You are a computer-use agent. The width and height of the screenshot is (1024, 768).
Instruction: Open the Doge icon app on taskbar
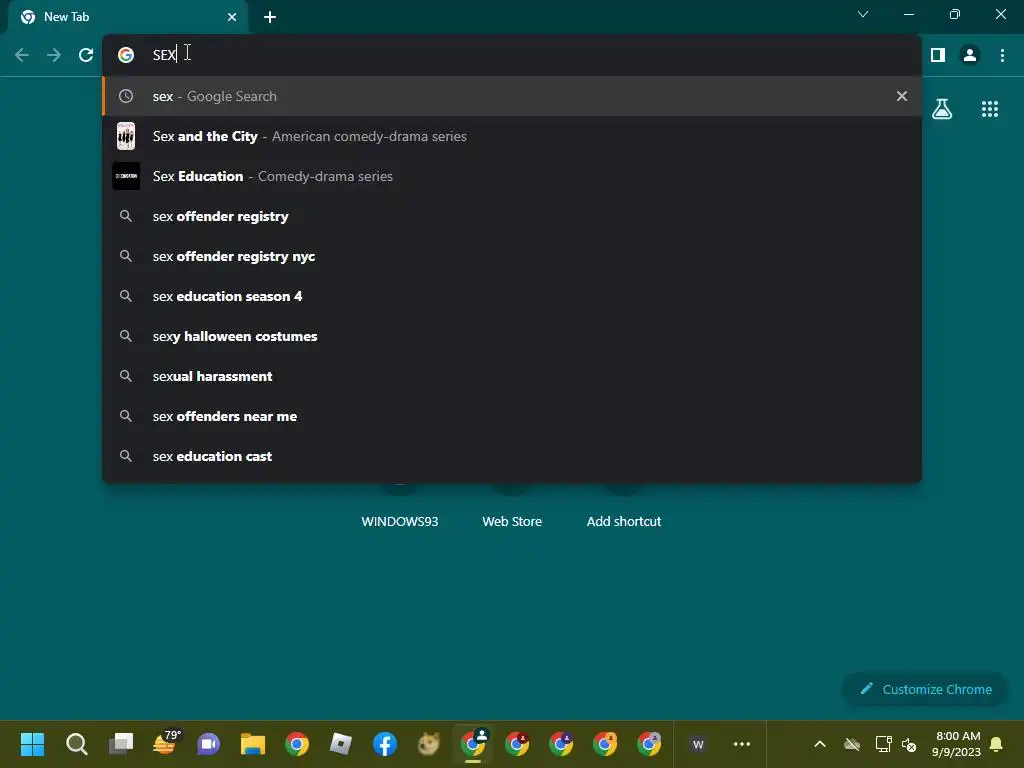click(429, 744)
